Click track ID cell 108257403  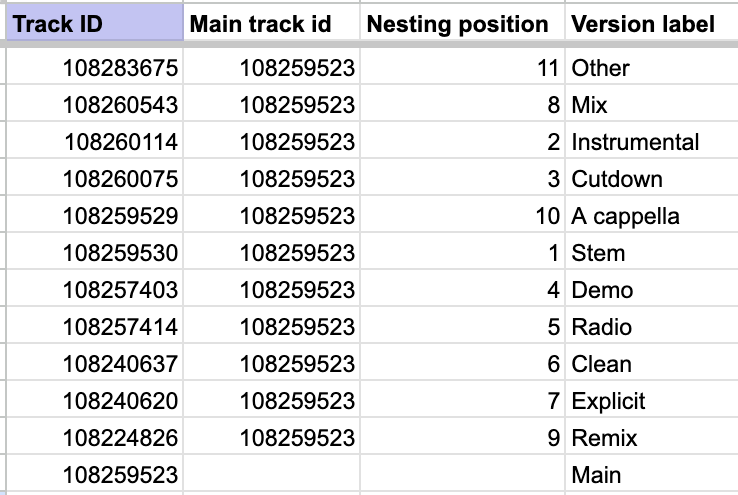[95, 288]
